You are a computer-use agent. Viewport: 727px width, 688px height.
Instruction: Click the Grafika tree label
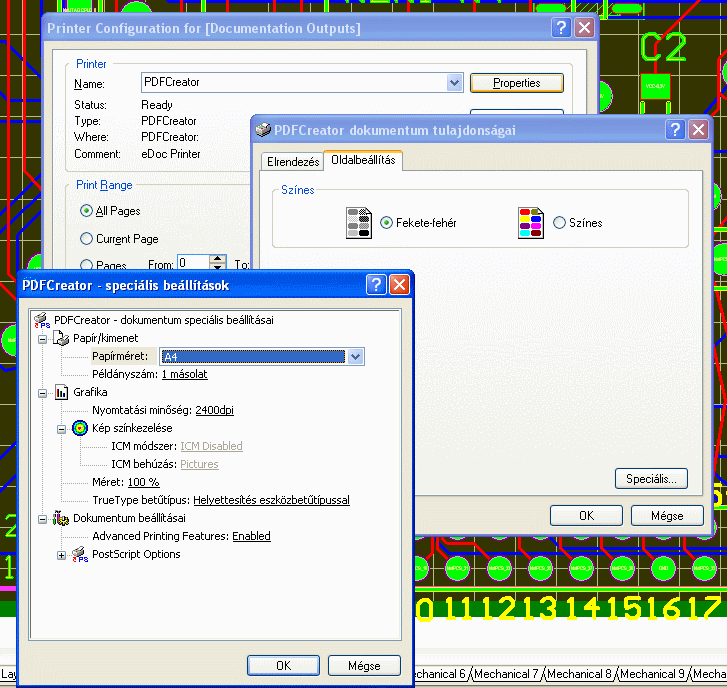(x=90, y=392)
